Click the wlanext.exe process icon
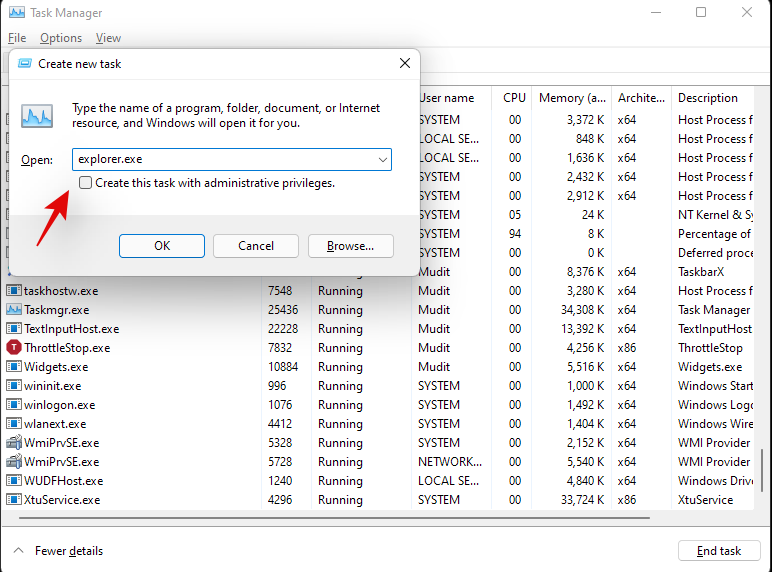Viewport: 772px width, 572px height. (x=14, y=423)
